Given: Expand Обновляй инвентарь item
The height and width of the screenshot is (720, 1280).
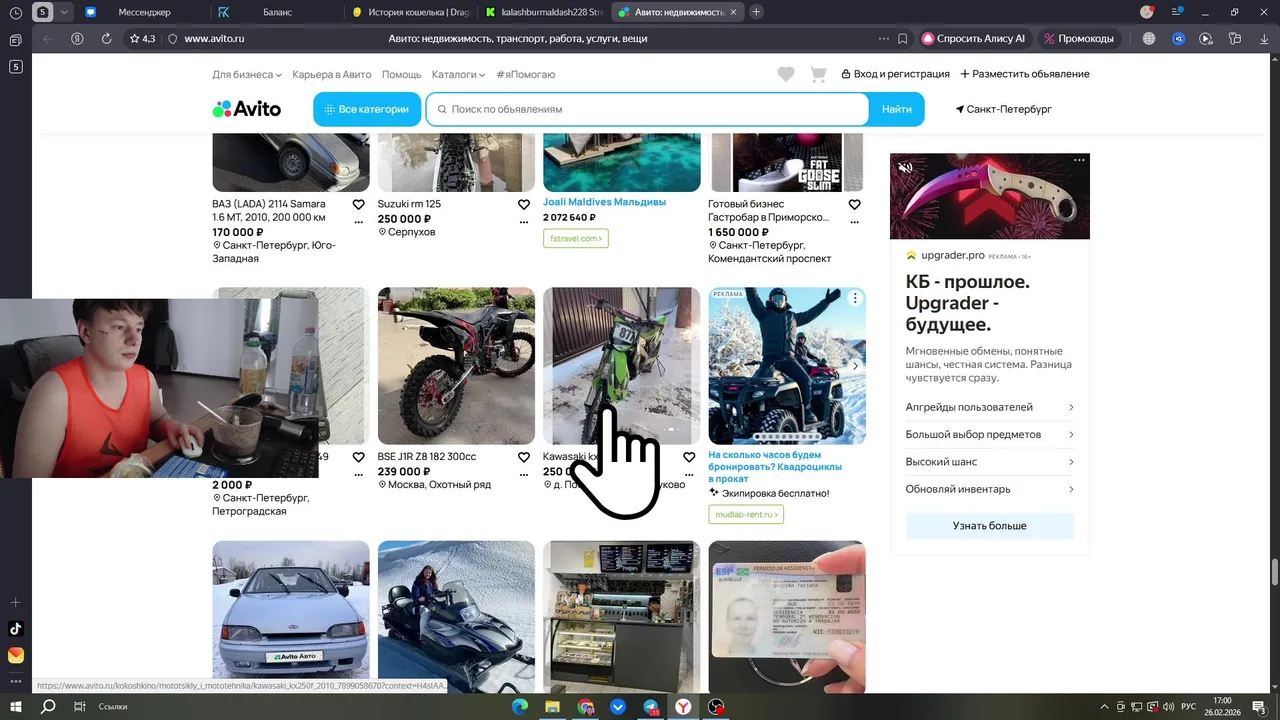Looking at the screenshot, I should 989,489.
